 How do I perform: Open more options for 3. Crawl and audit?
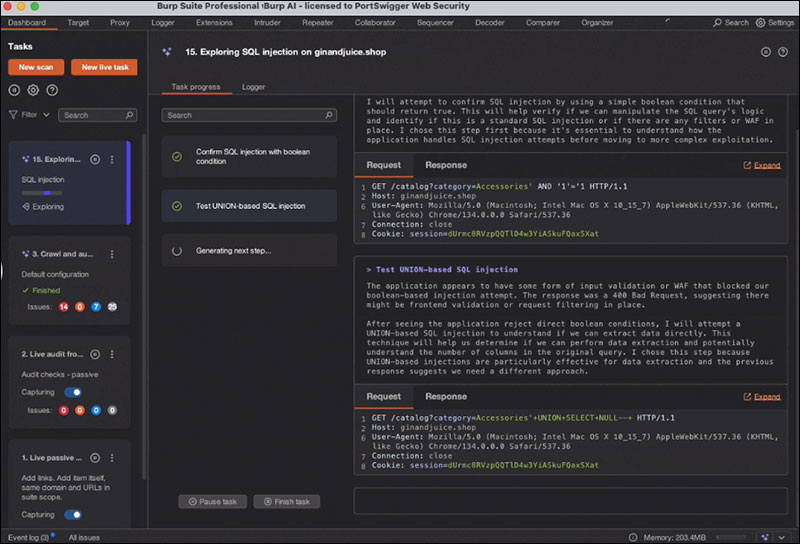click(x=112, y=254)
